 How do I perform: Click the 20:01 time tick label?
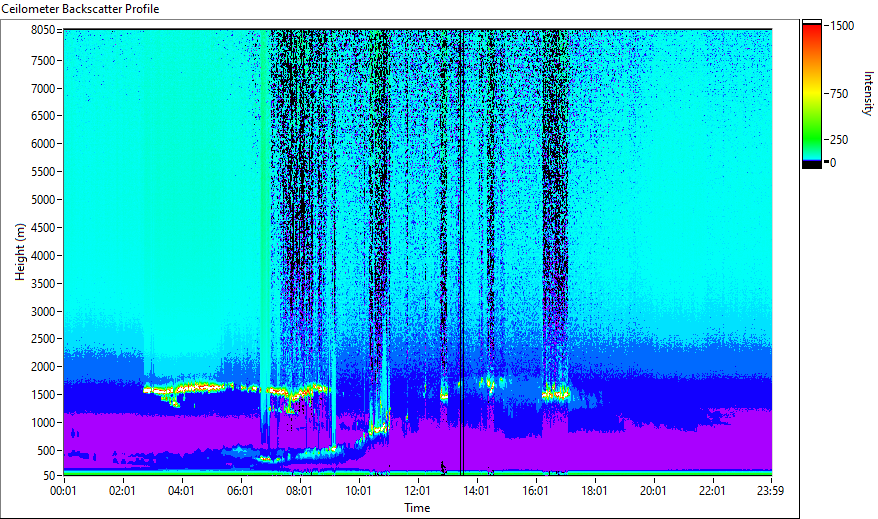click(x=653, y=491)
